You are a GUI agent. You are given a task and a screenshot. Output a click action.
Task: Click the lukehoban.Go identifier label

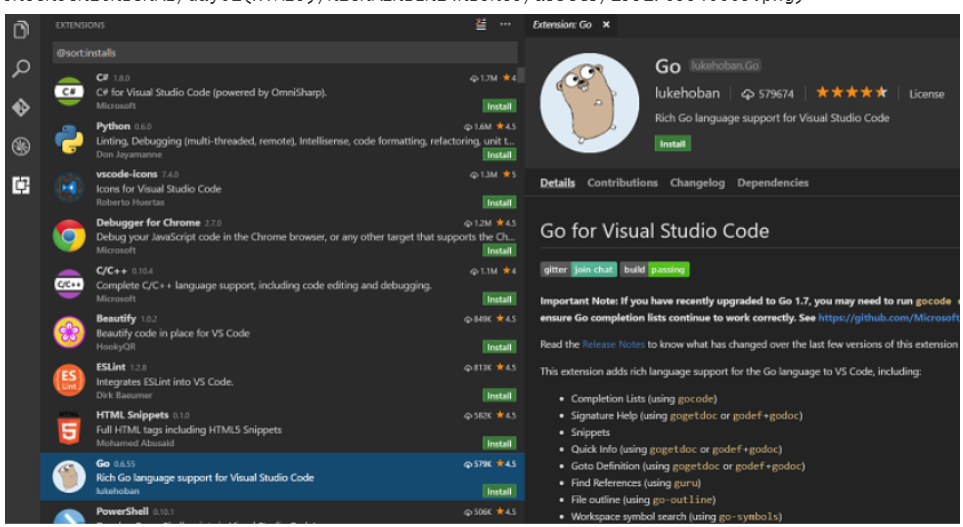[725, 65]
